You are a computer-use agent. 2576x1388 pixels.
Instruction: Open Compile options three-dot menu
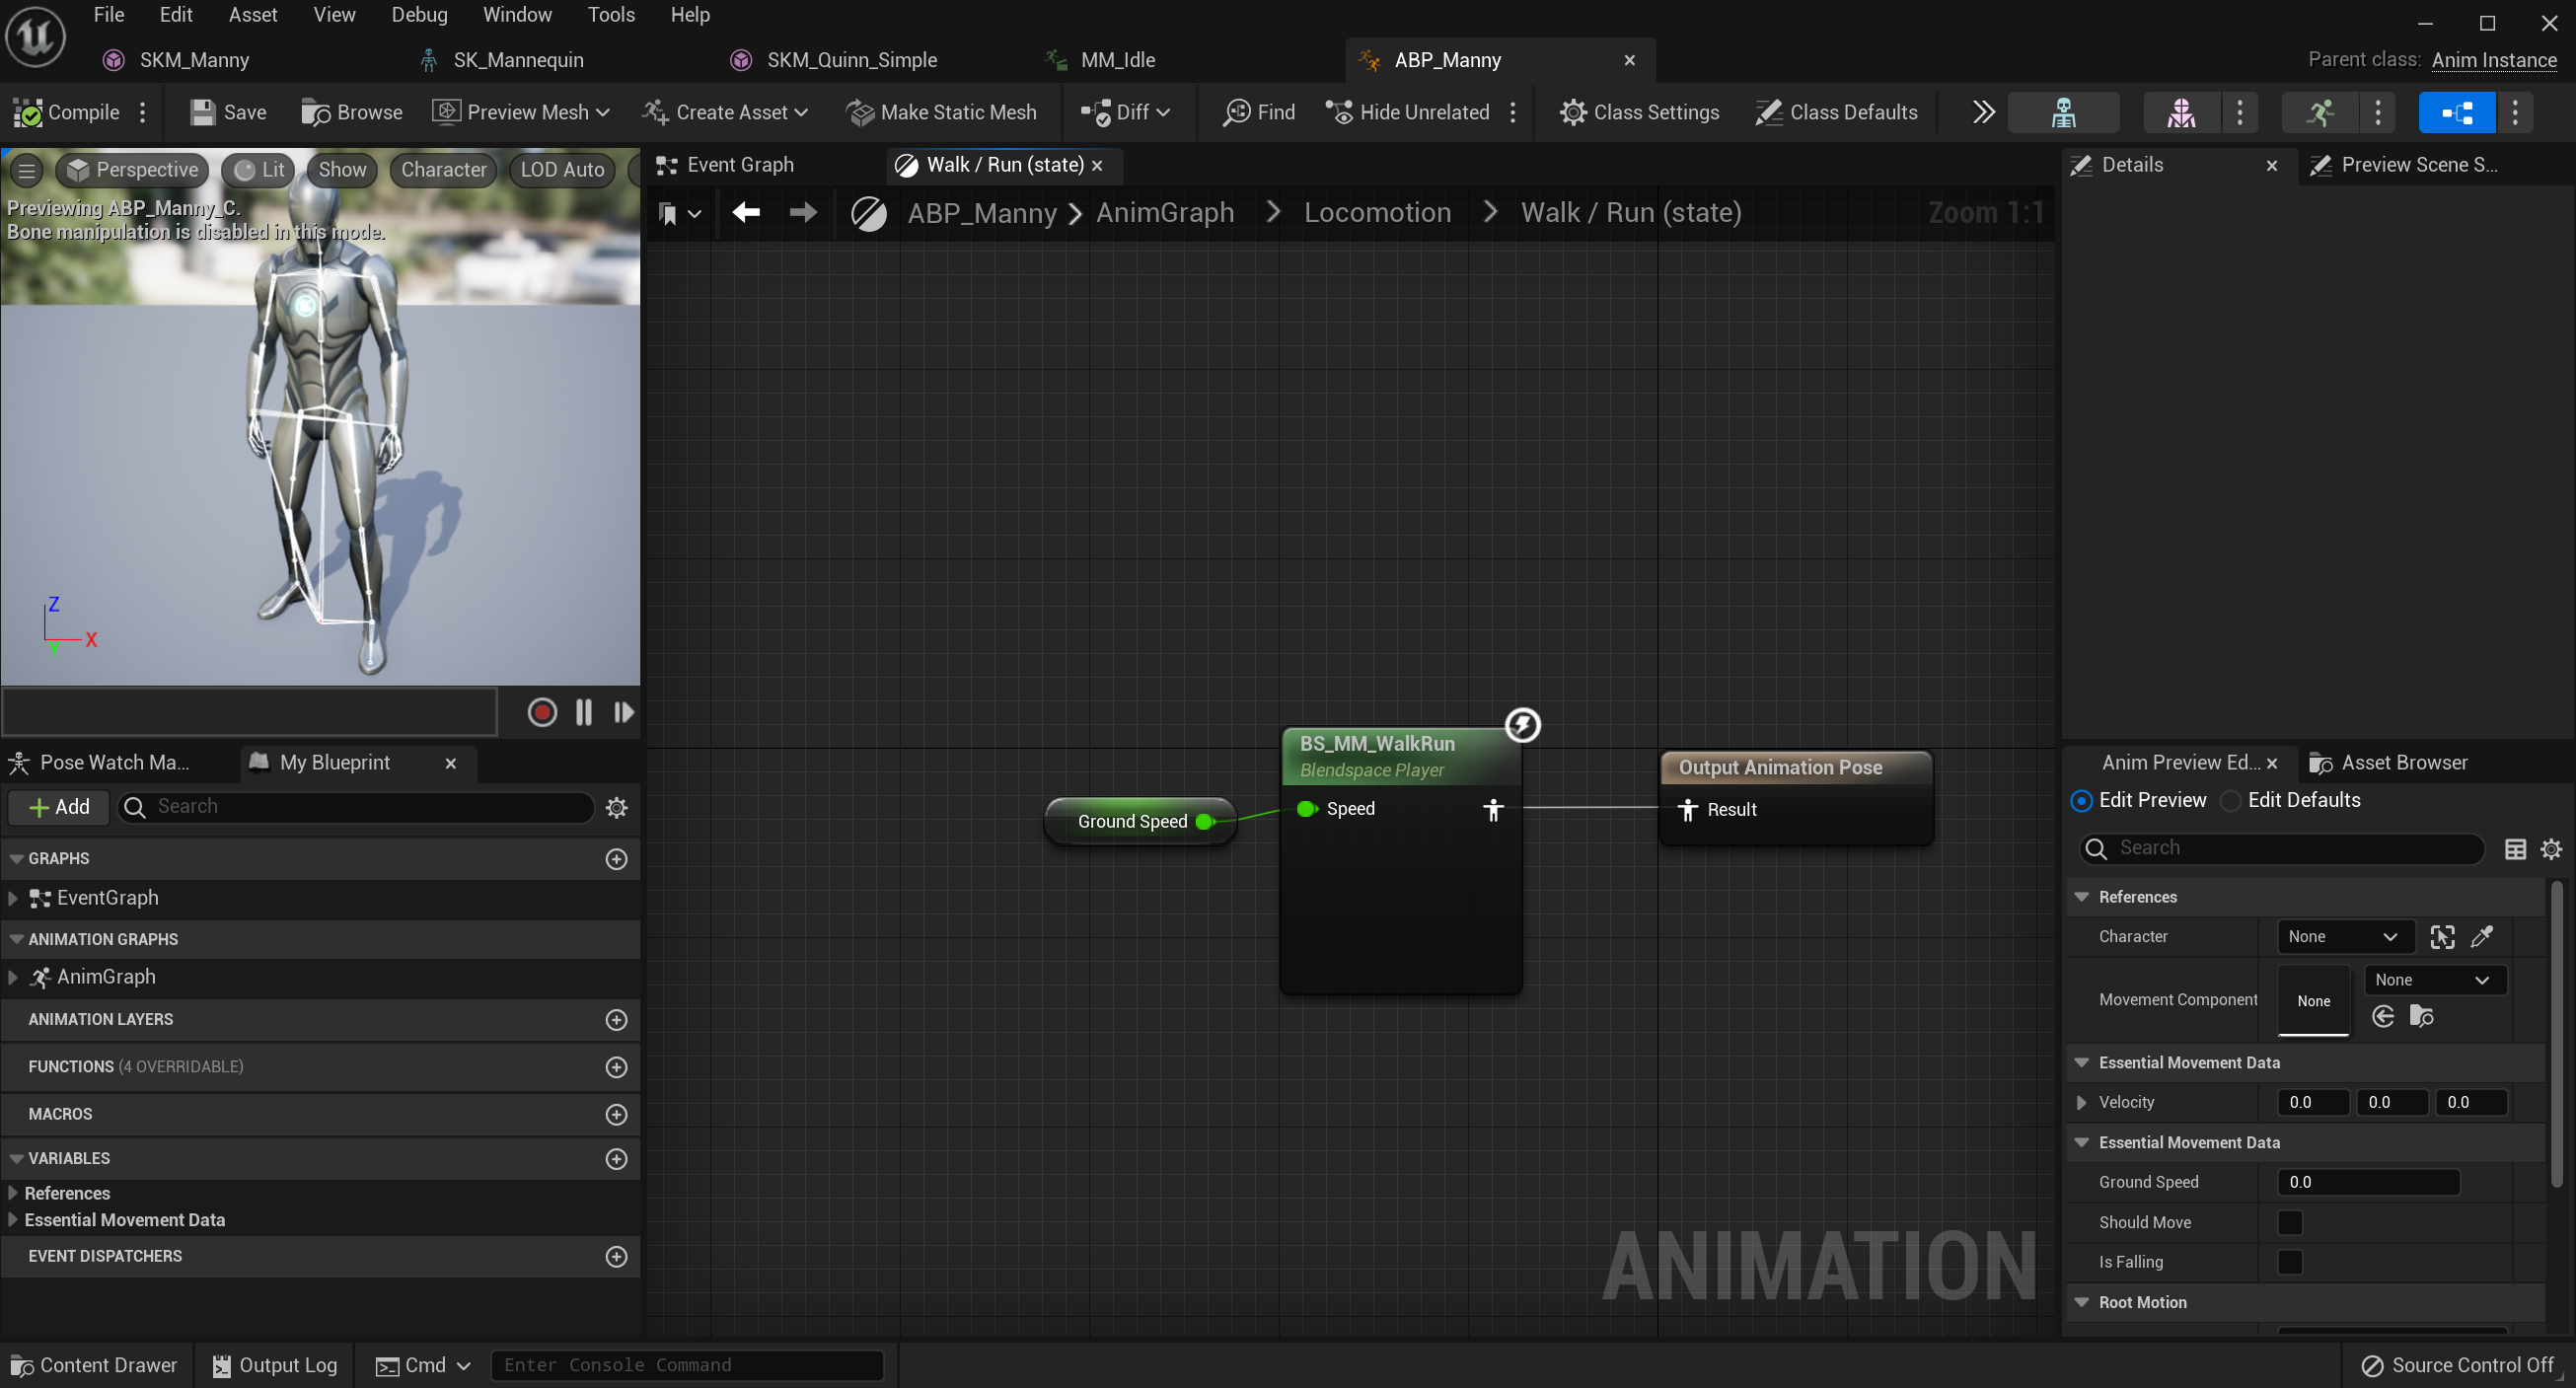click(x=143, y=112)
